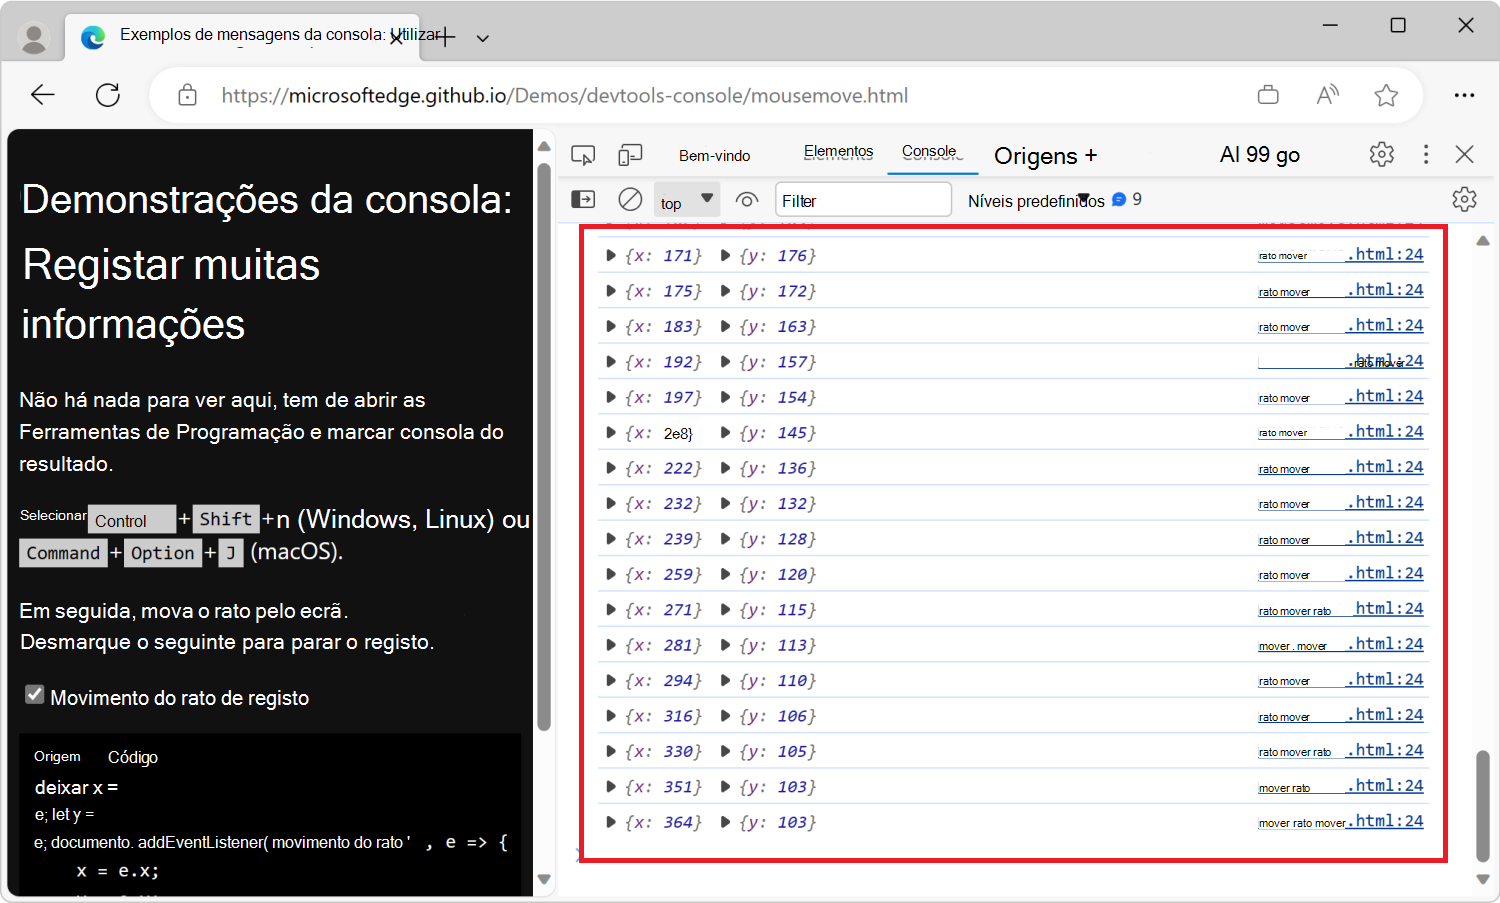Expand {x: 294} object

[611, 681]
